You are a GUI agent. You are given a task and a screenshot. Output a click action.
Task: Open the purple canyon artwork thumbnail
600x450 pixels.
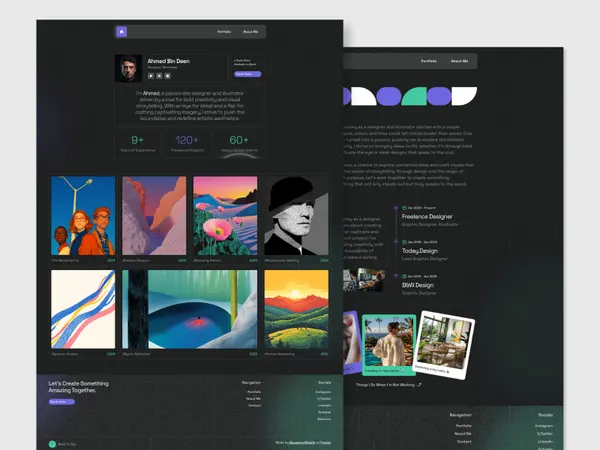pyautogui.click(x=154, y=216)
